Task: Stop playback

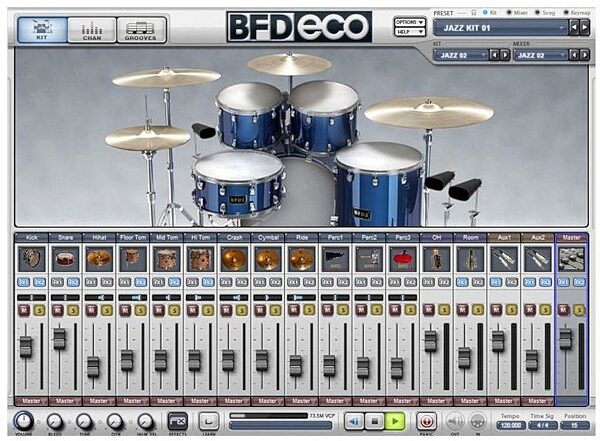Action: pyautogui.click(x=375, y=421)
